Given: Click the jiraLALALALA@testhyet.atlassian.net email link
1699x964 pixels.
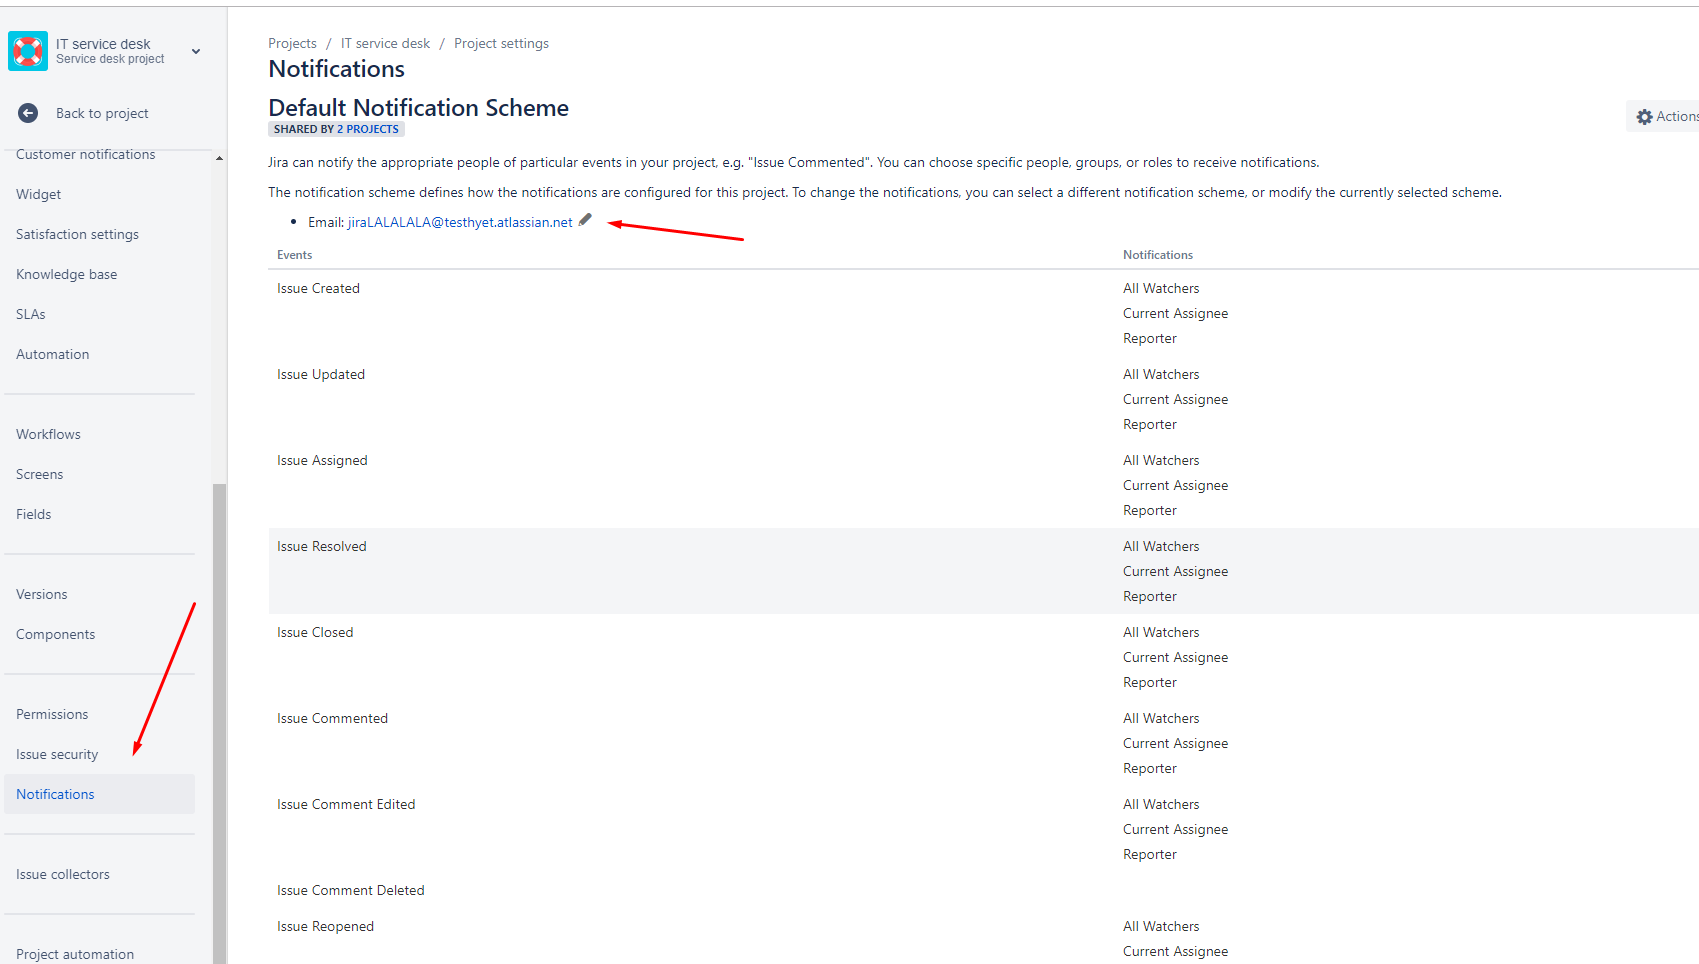Looking at the screenshot, I should (x=460, y=221).
